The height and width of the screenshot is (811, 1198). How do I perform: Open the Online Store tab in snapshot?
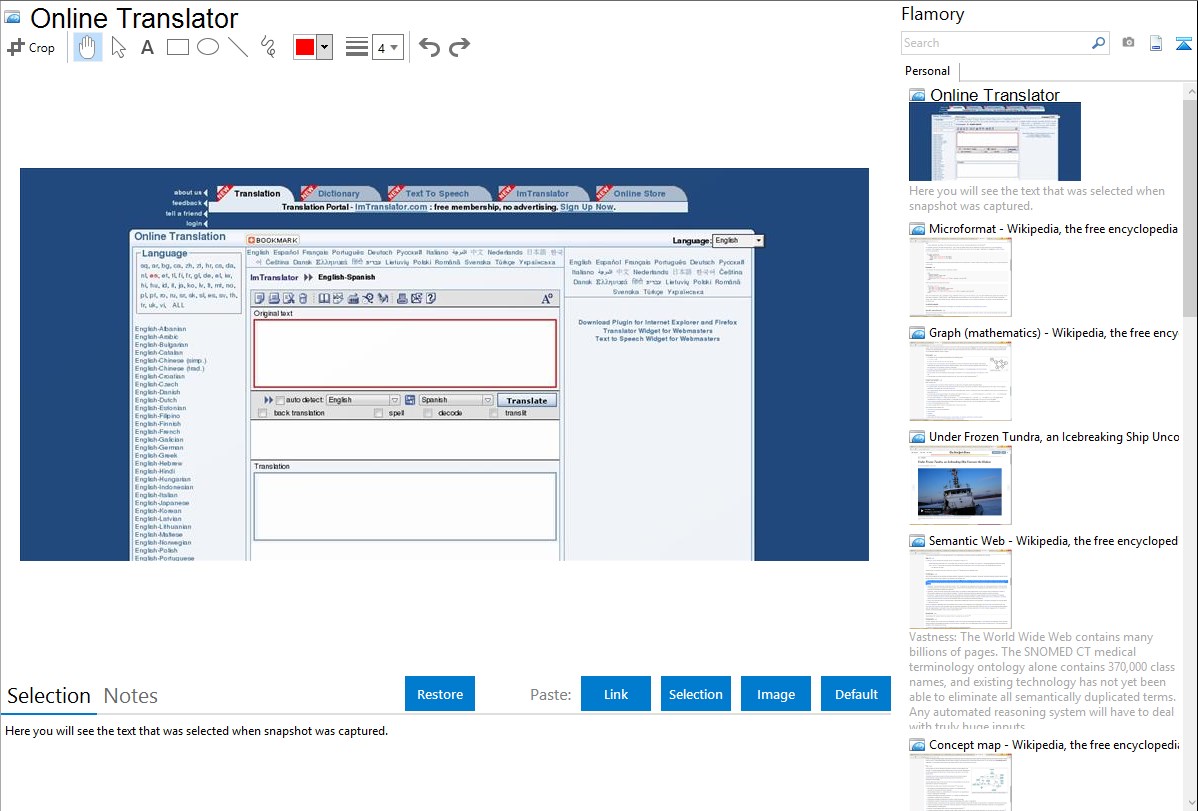point(639,193)
